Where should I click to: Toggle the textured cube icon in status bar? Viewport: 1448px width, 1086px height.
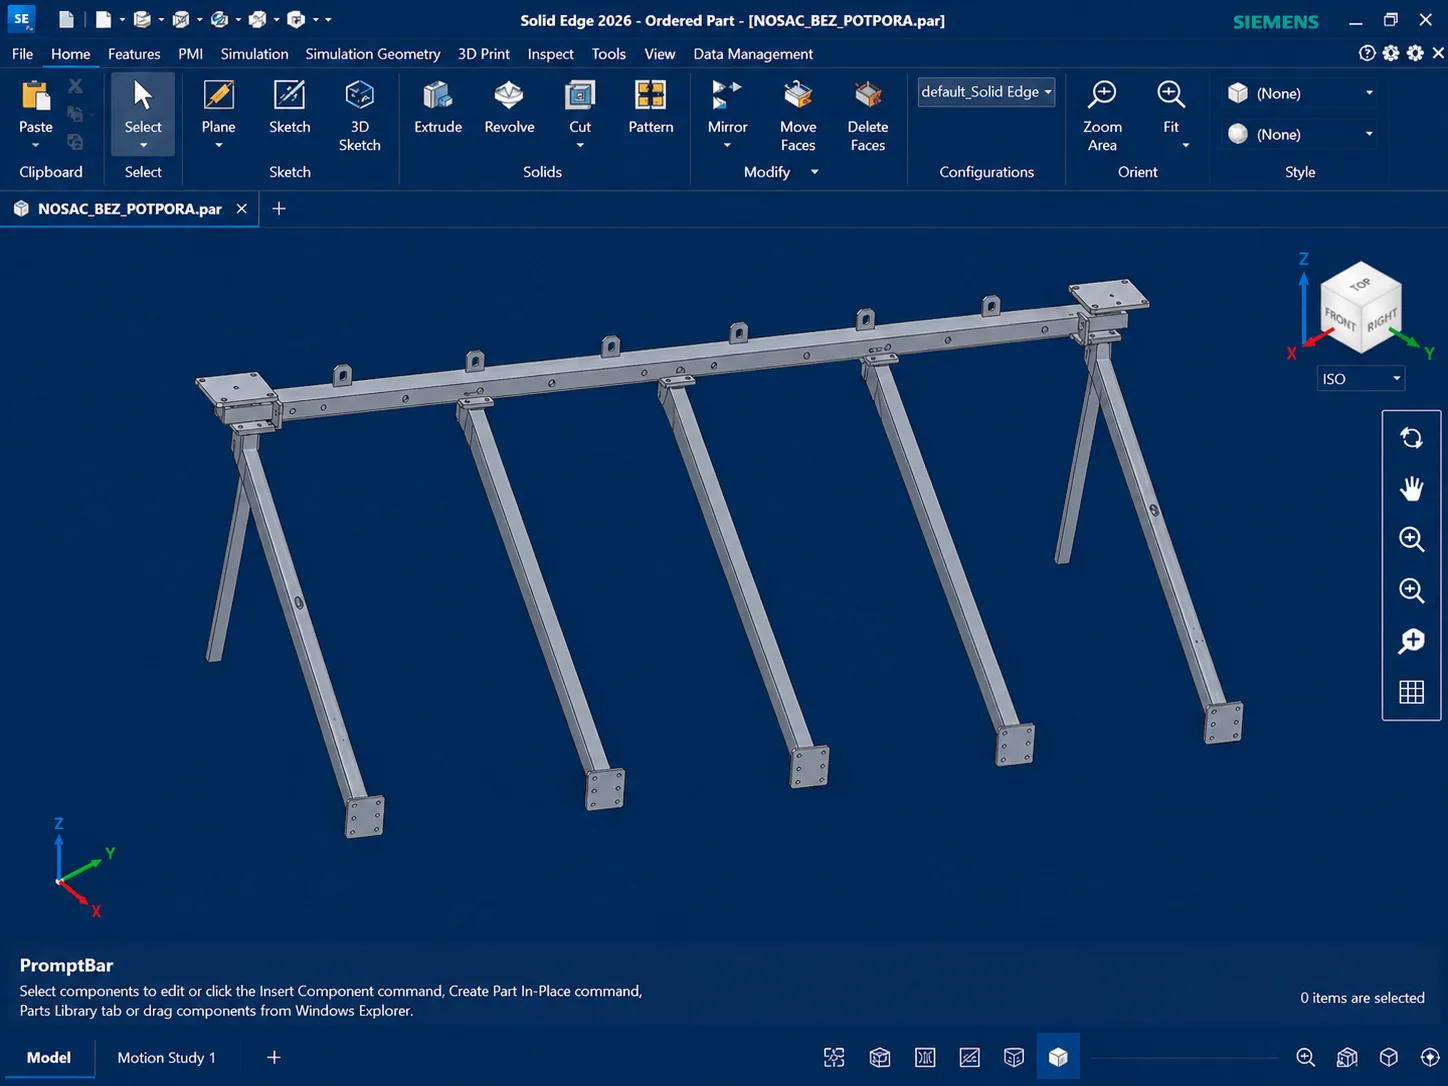(x=1347, y=1057)
